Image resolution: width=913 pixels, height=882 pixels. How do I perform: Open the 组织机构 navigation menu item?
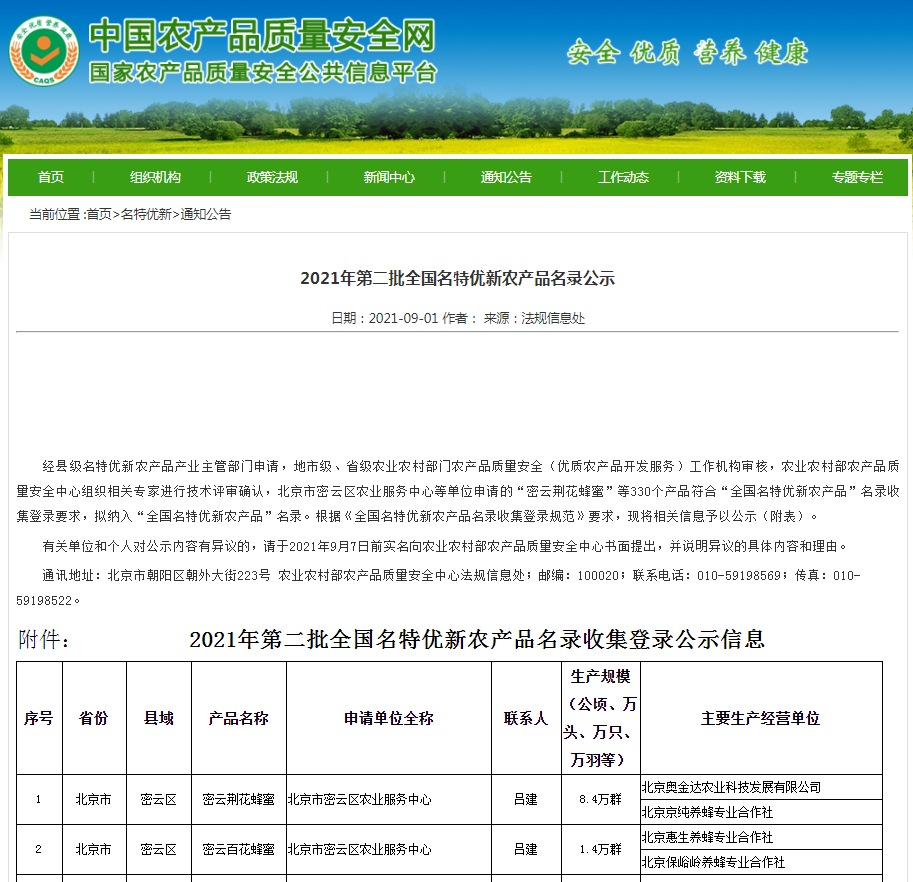pyautogui.click(x=155, y=177)
